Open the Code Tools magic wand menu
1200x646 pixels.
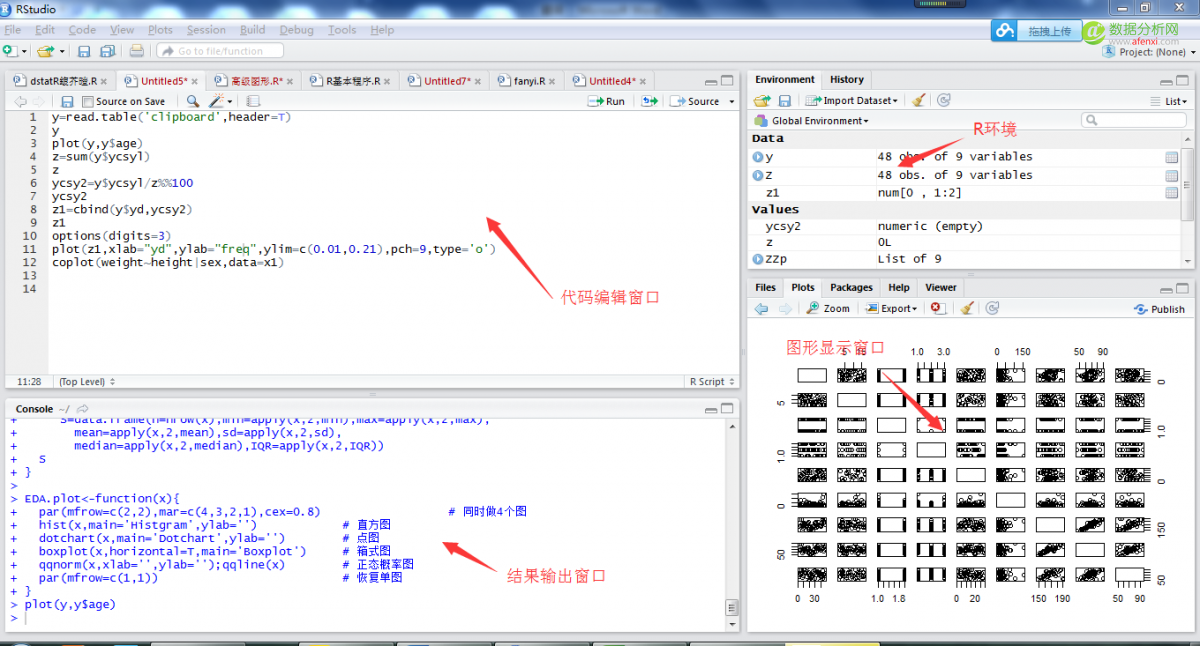pyautogui.click(x=220, y=101)
